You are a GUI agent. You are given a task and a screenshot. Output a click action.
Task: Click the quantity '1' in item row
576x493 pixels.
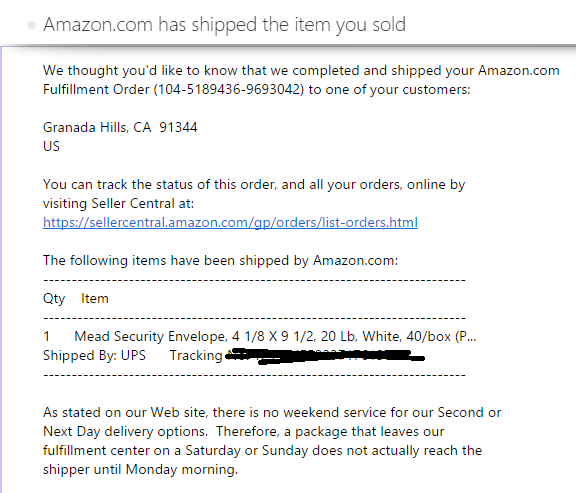click(x=46, y=337)
